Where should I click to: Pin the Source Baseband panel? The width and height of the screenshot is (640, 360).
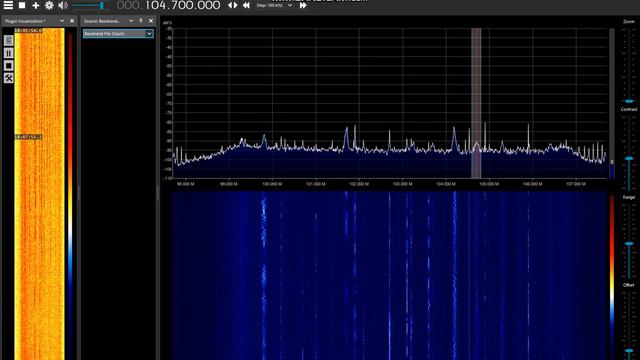click(141, 21)
